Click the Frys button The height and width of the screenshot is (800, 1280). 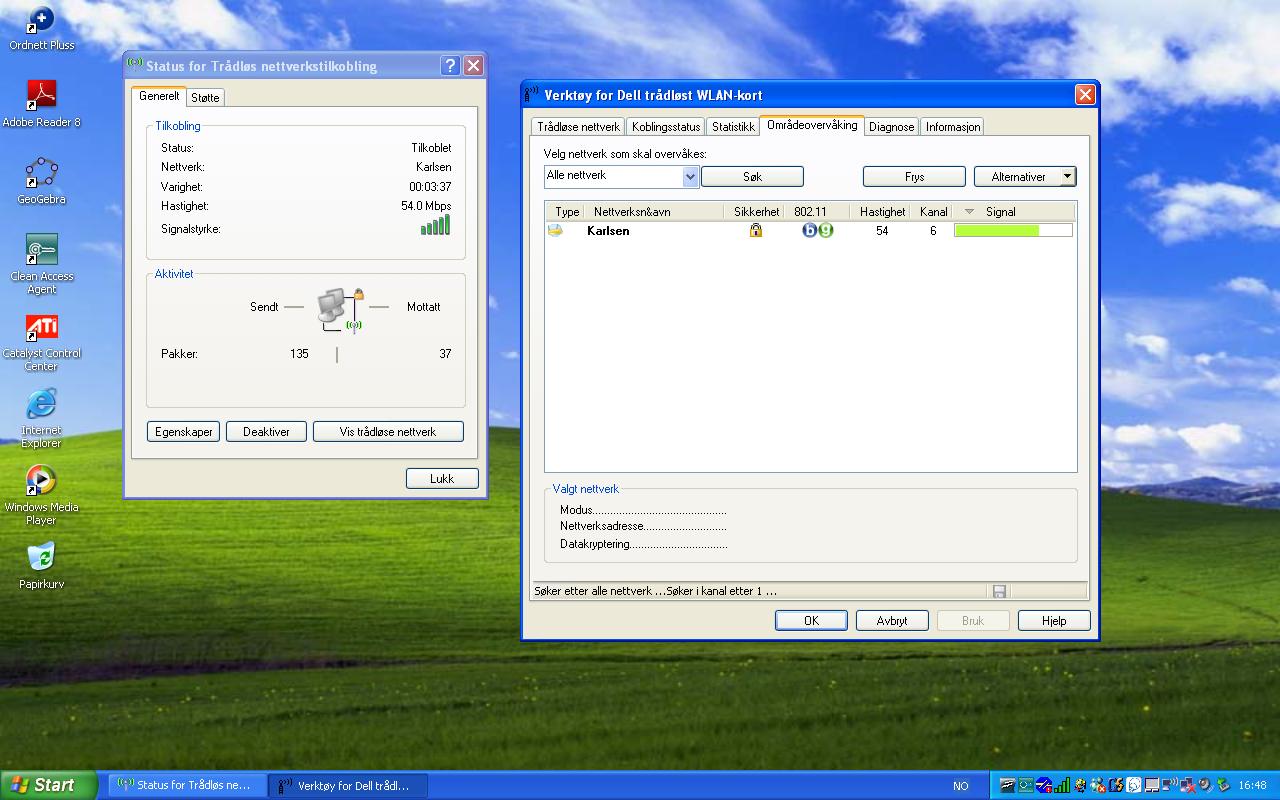pyautogui.click(x=914, y=177)
